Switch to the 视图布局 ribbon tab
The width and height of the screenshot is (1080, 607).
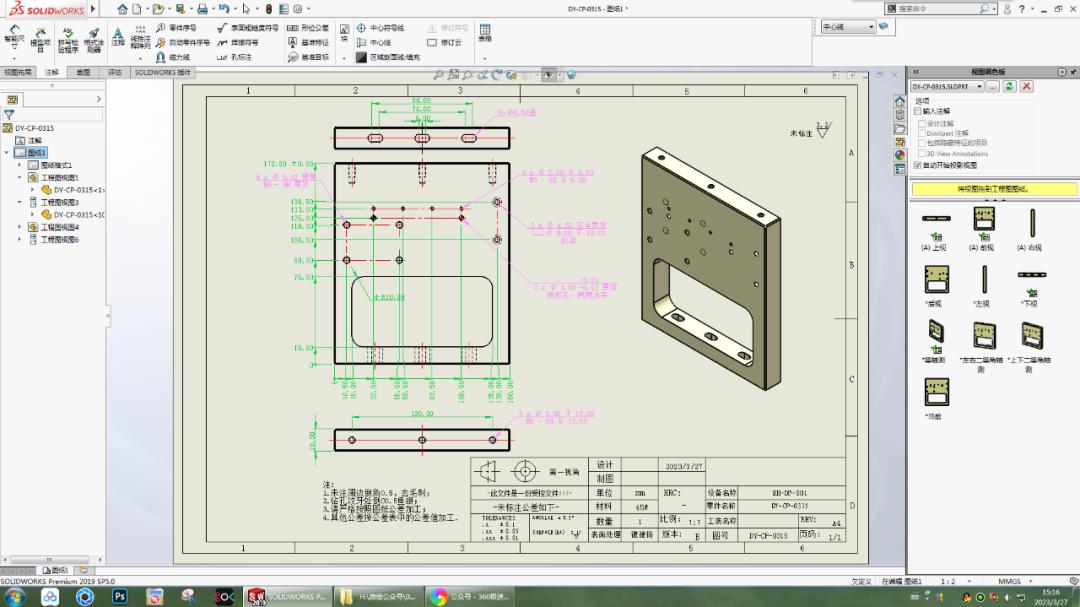[x=20, y=71]
